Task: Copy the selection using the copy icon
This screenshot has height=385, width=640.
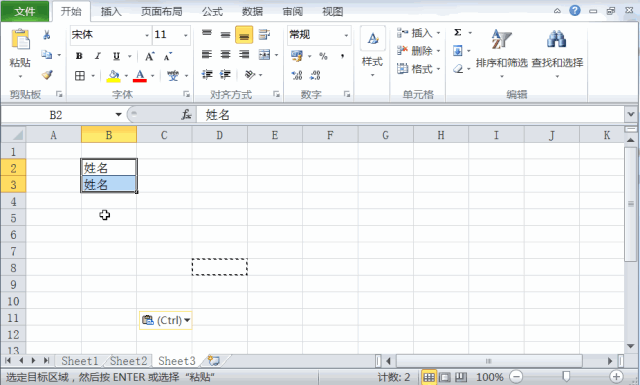Action: click(x=47, y=54)
